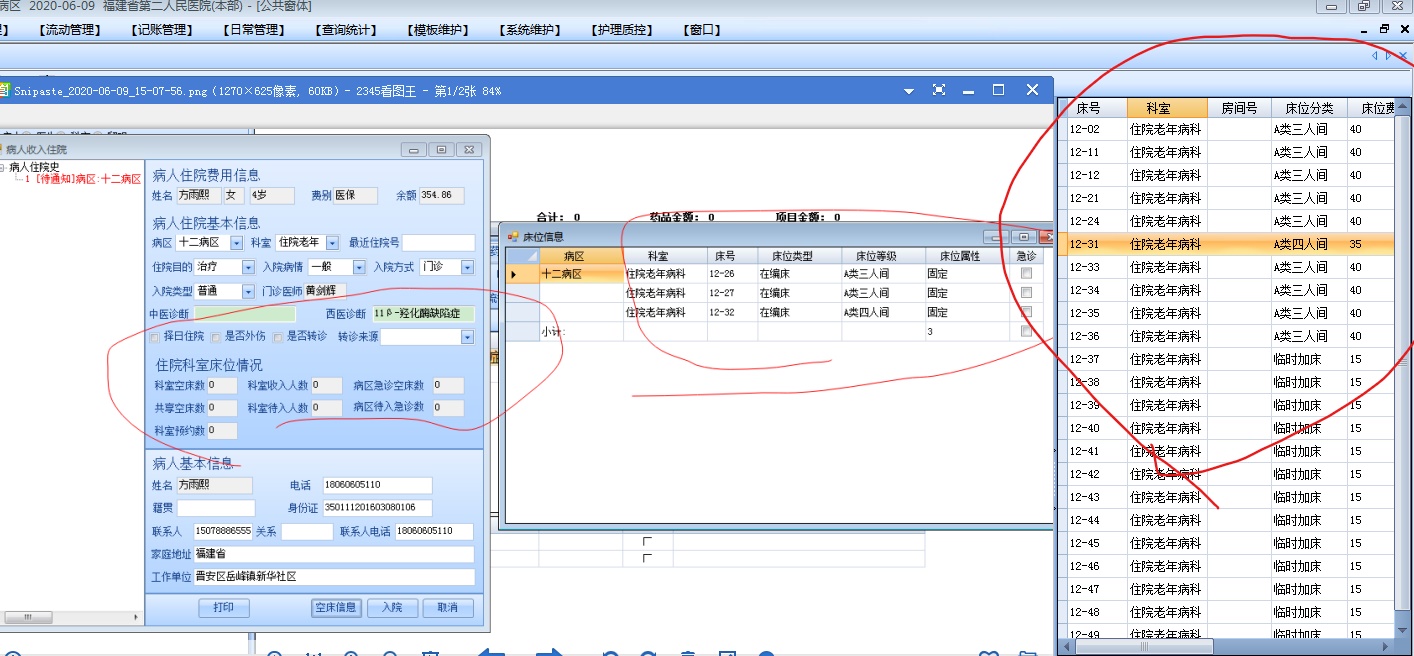Tick the 急诊 checkbox for bed 12-27
Image resolution: width=1414 pixels, height=656 pixels.
(x=1026, y=293)
